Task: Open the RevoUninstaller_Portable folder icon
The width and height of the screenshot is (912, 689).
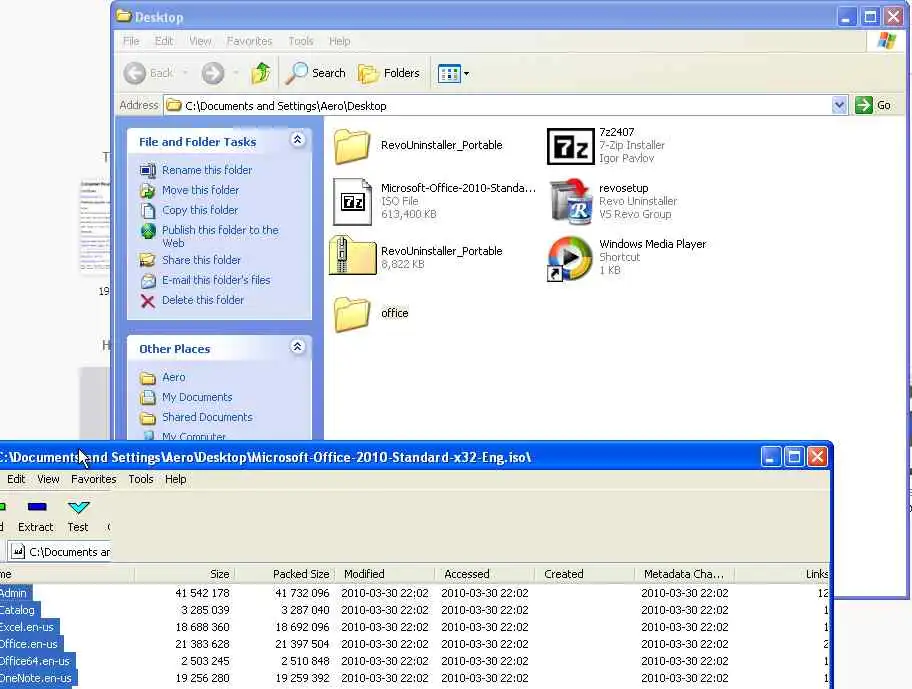Action: click(x=351, y=145)
